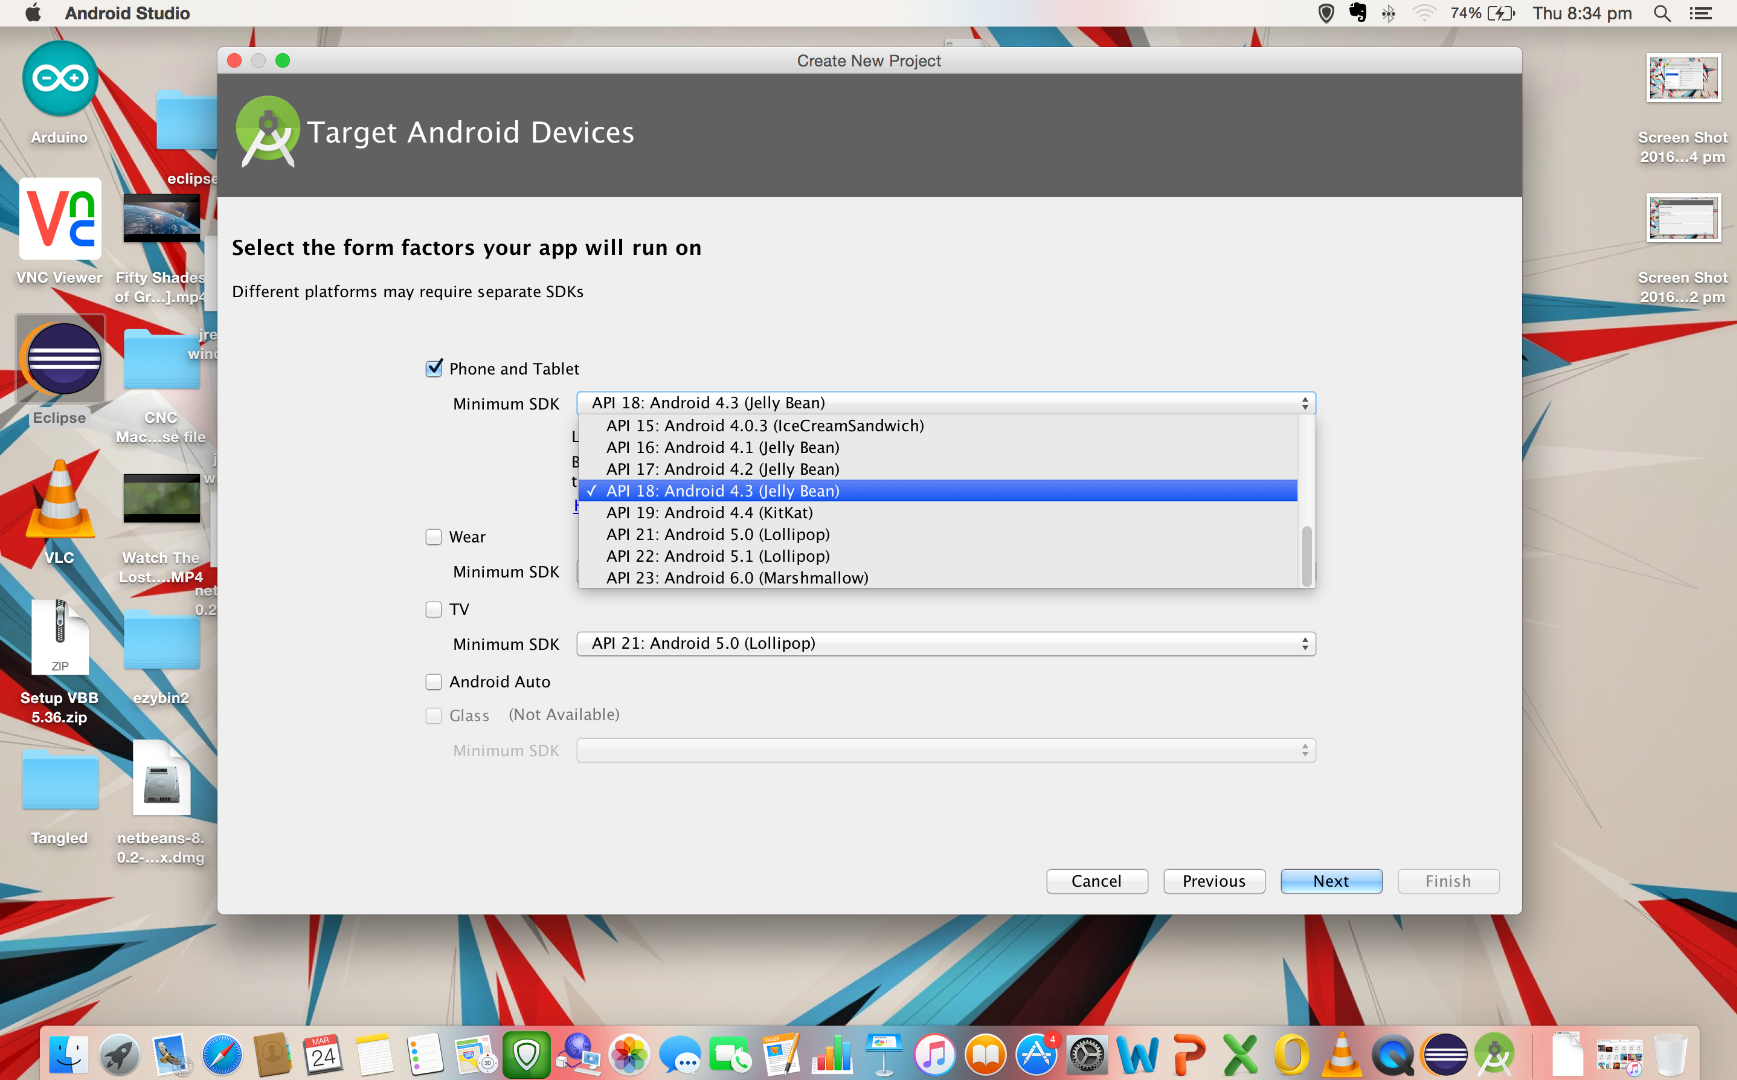Screen dimensions: 1737x1080
Task: Open Messages blue bubble icon in dock
Action: coord(681,1055)
